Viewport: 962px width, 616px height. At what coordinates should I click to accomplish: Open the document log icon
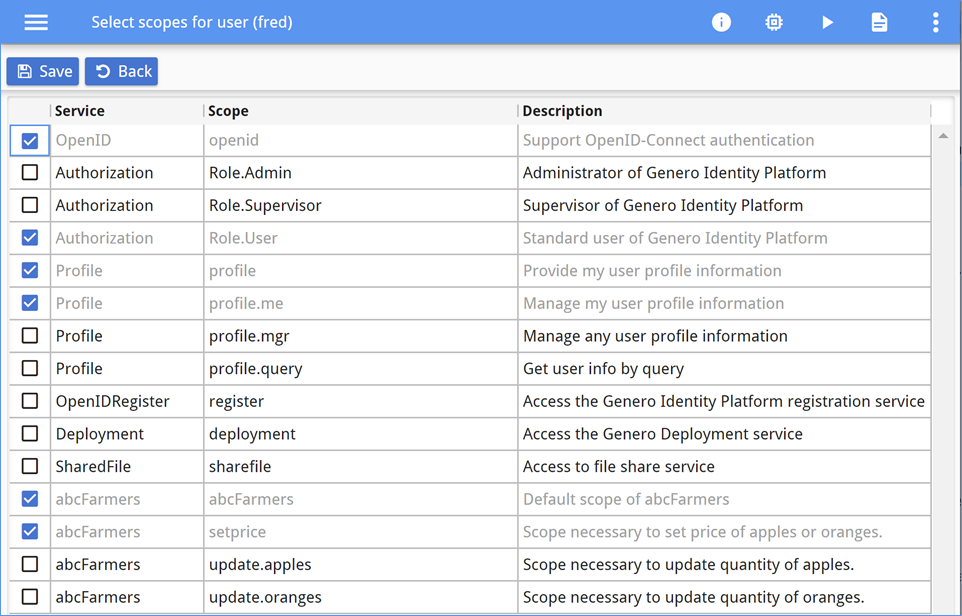879,21
